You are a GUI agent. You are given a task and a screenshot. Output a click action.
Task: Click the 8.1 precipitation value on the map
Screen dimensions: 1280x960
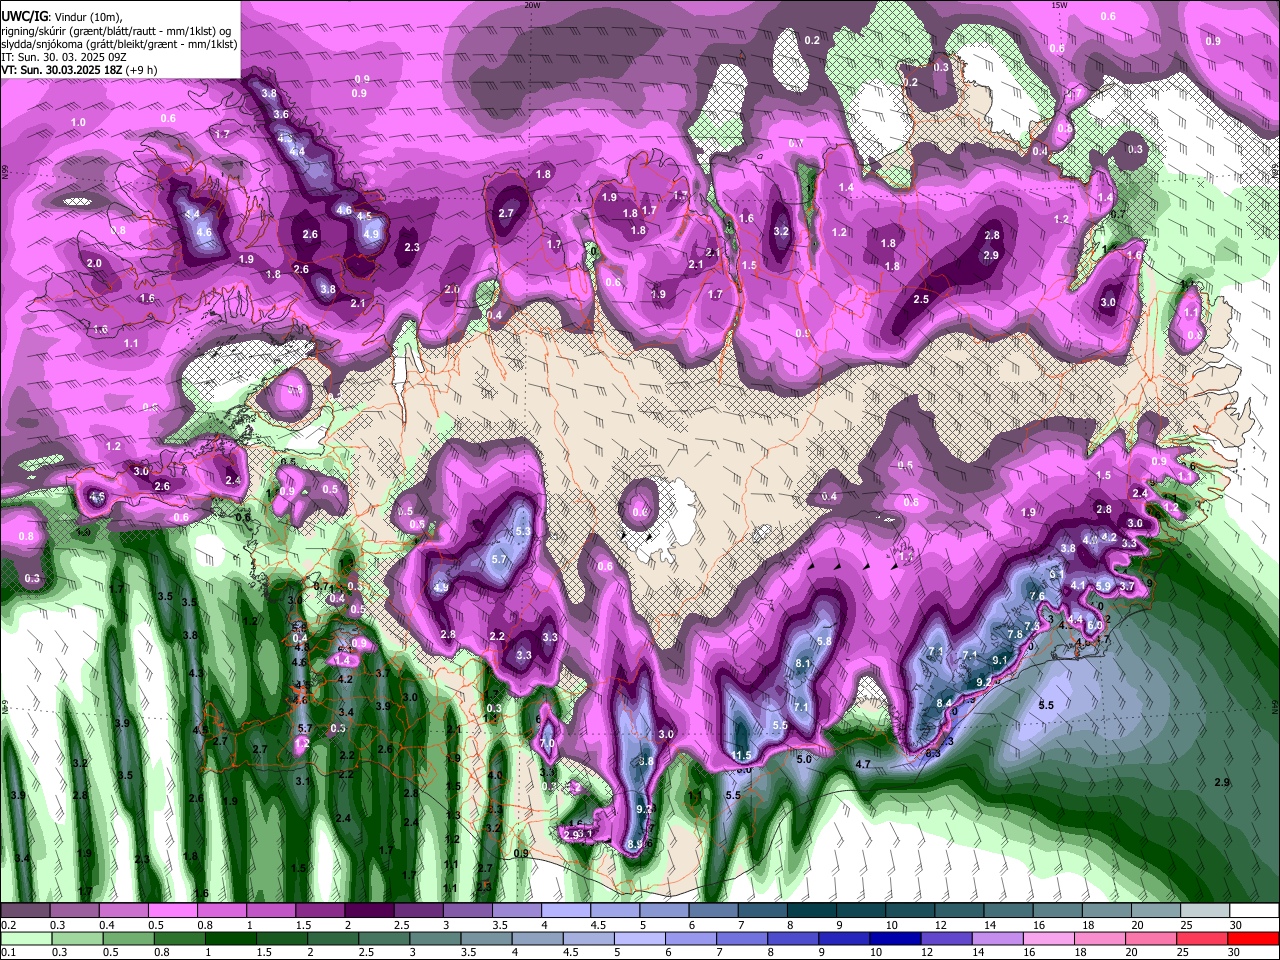pyautogui.click(x=802, y=663)
